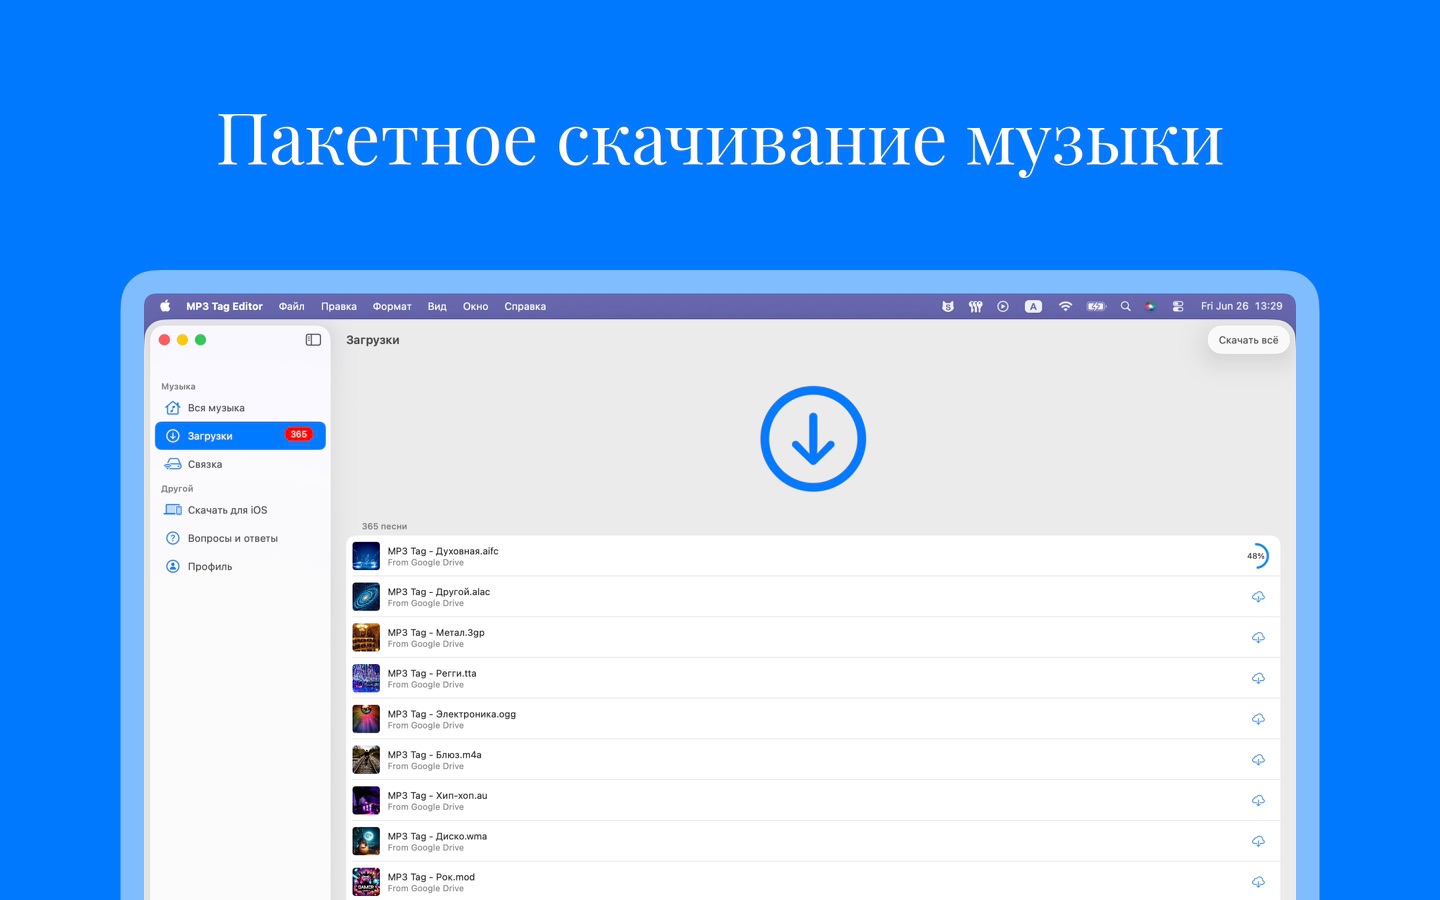
Task: Open the MP3 Tag Editor app menu
Action: coord(224,306)
